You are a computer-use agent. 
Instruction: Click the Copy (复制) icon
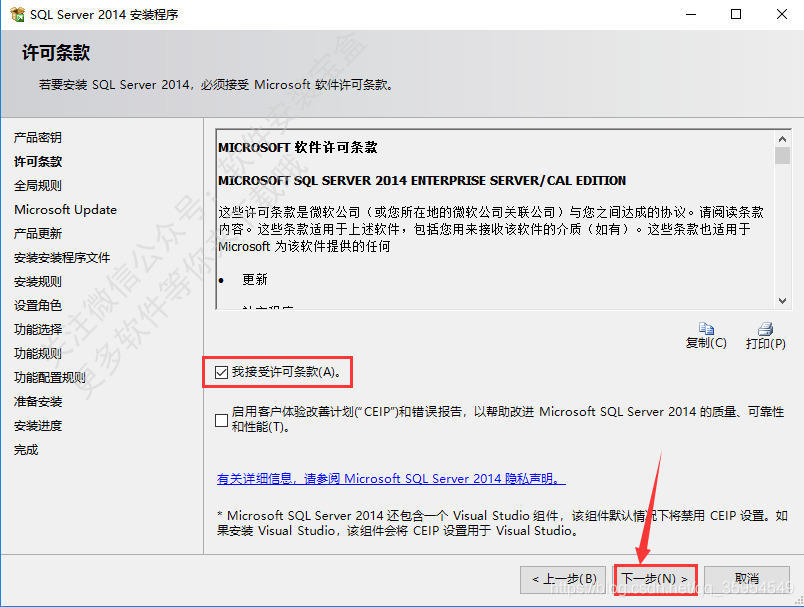[x=706, y=328]
